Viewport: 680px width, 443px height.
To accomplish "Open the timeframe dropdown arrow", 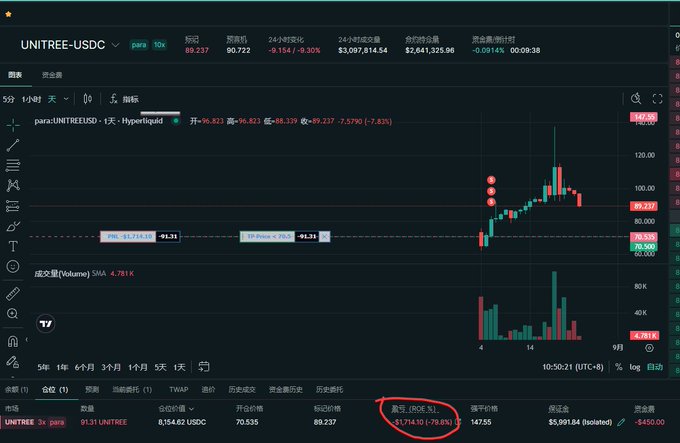I will (x=66, y=99).
